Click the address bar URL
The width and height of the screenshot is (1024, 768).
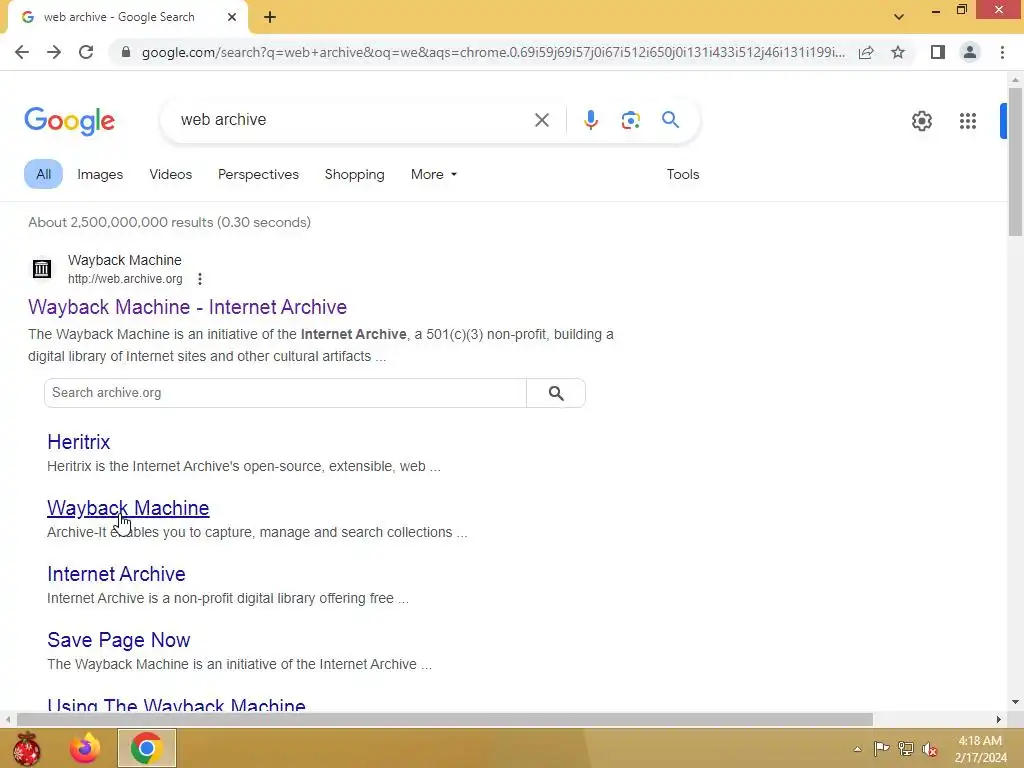493,52
